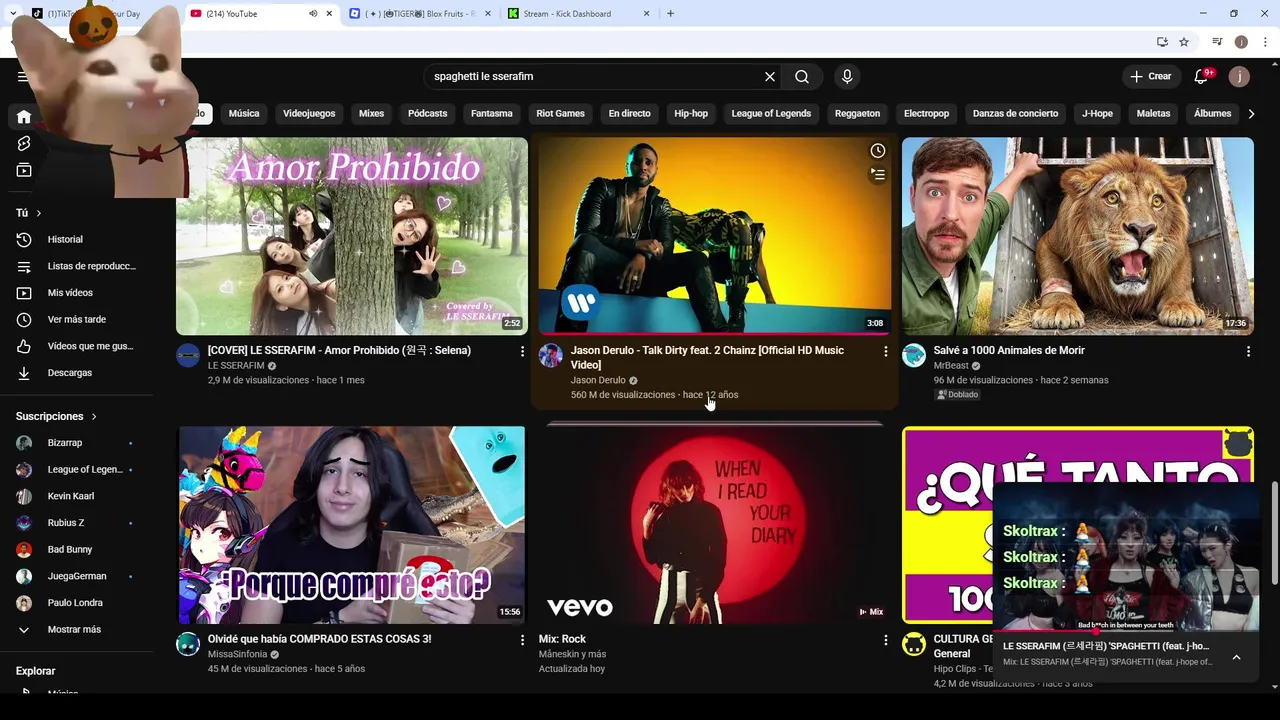Select the Riot Games filter chip
This screenshot has width=1280, height=720.
560,114
